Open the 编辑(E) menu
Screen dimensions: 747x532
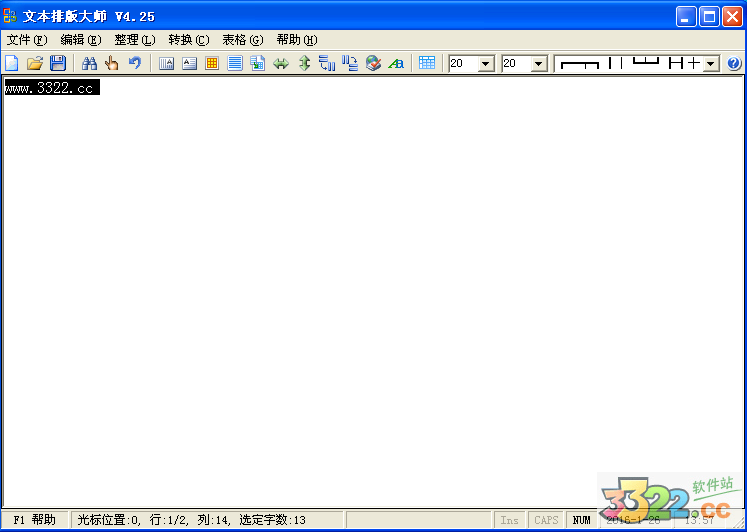[81, 40]
